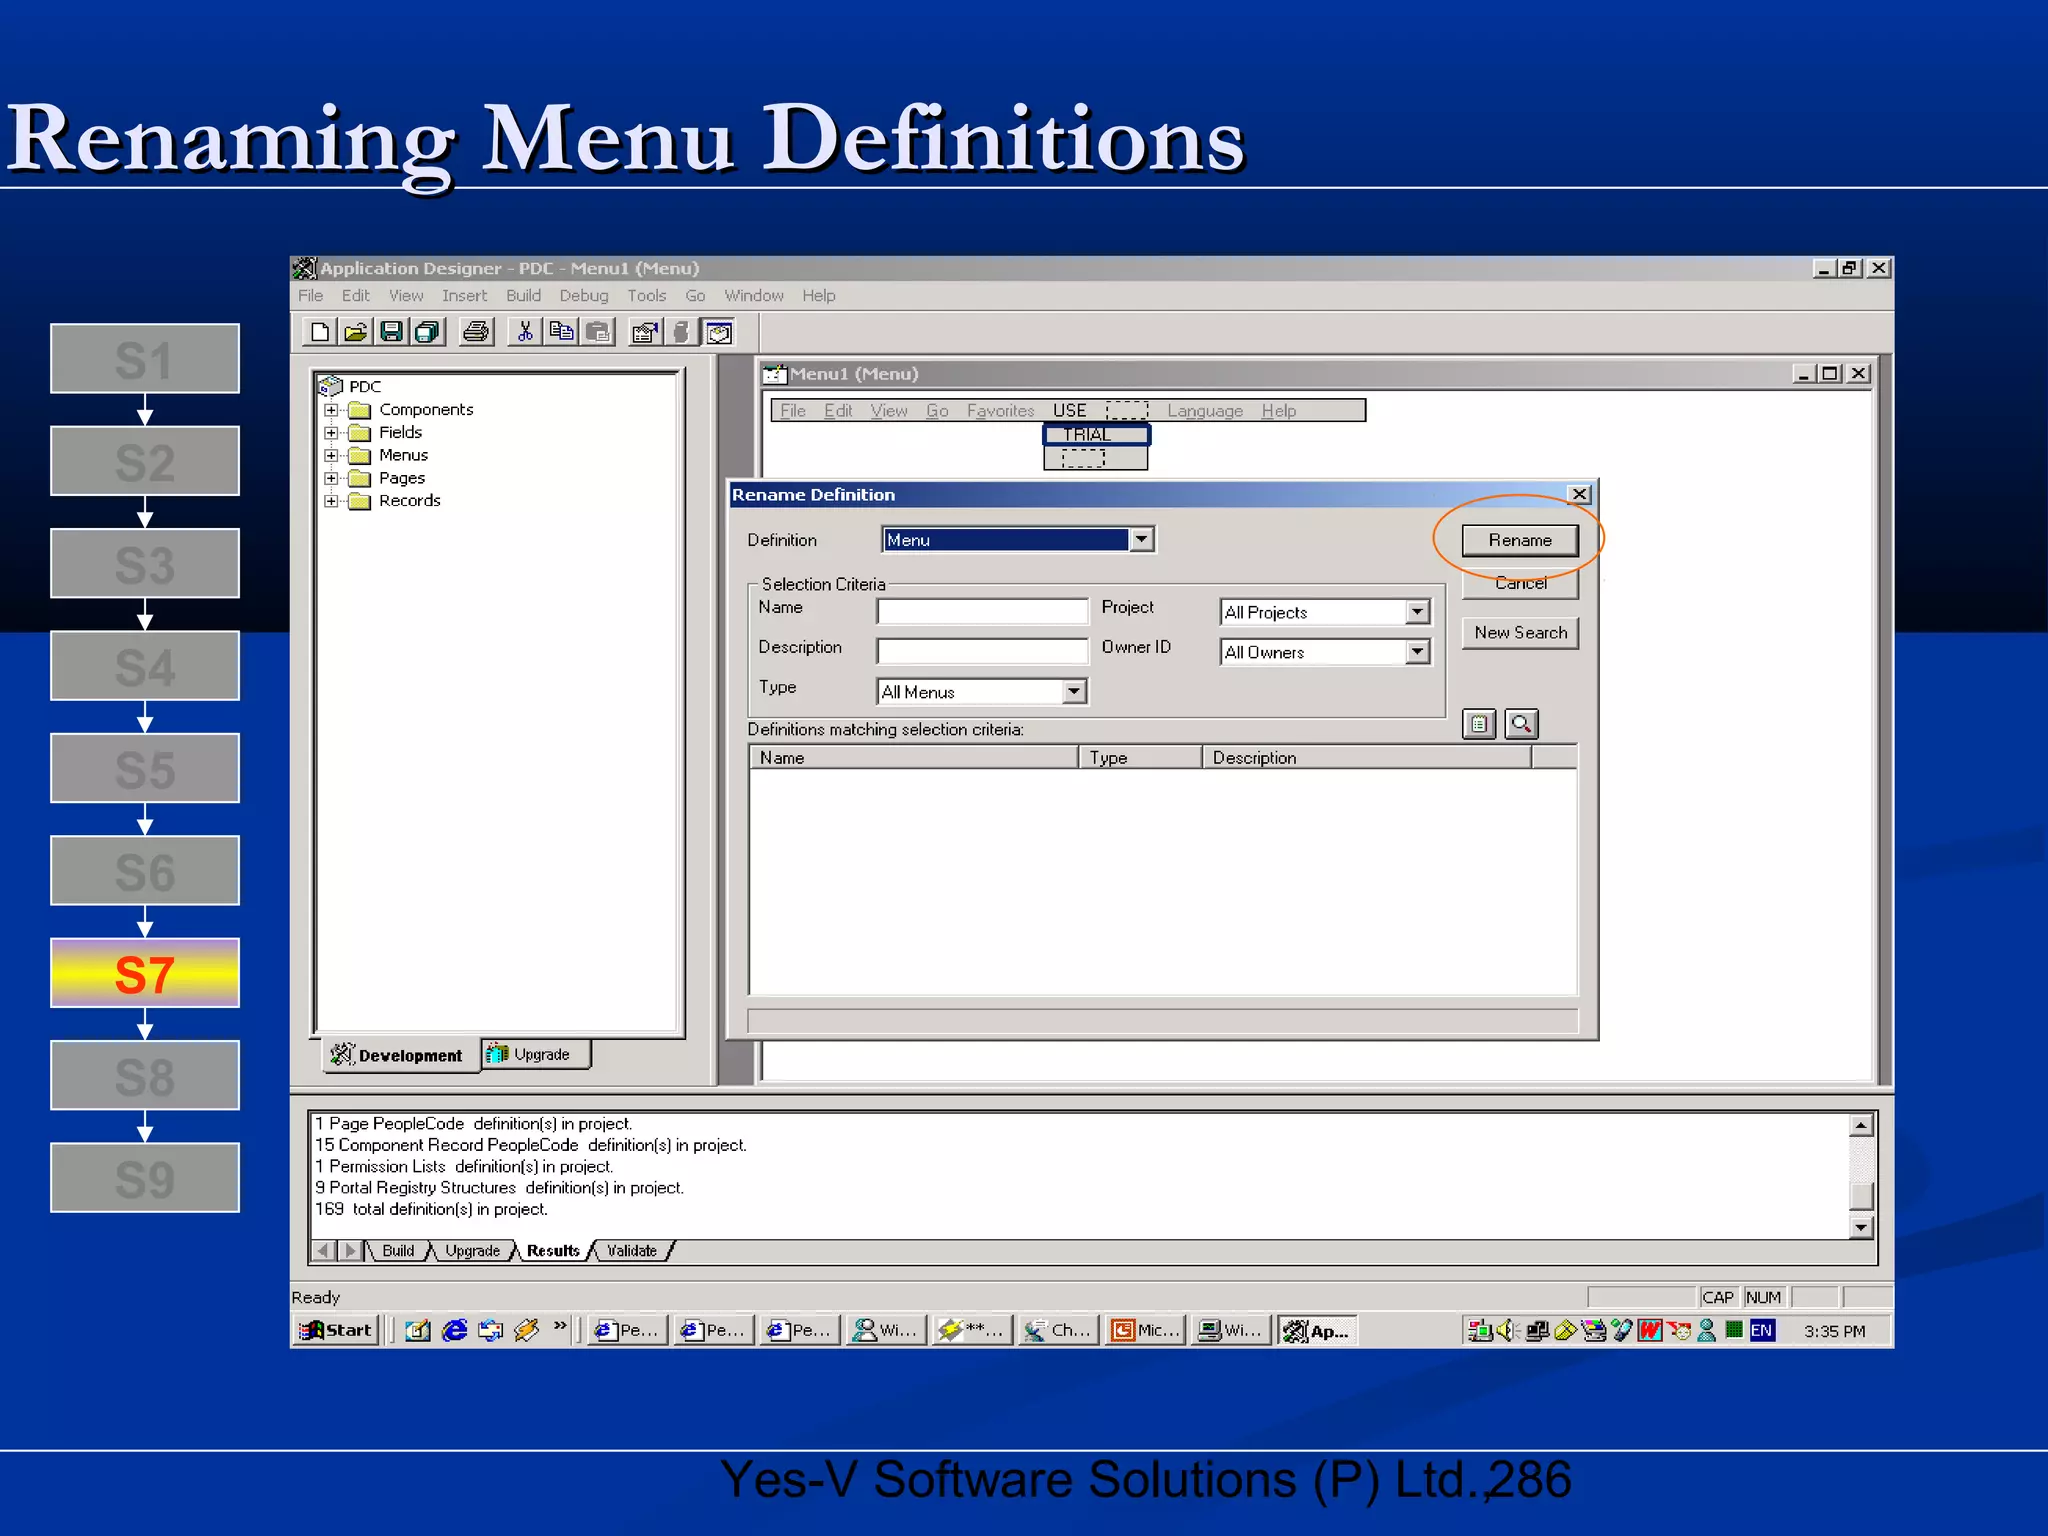Viewport: 2048px width, 1536px height.
Task: Click the Open folder toolbar icon
Action: coord(356,332)
